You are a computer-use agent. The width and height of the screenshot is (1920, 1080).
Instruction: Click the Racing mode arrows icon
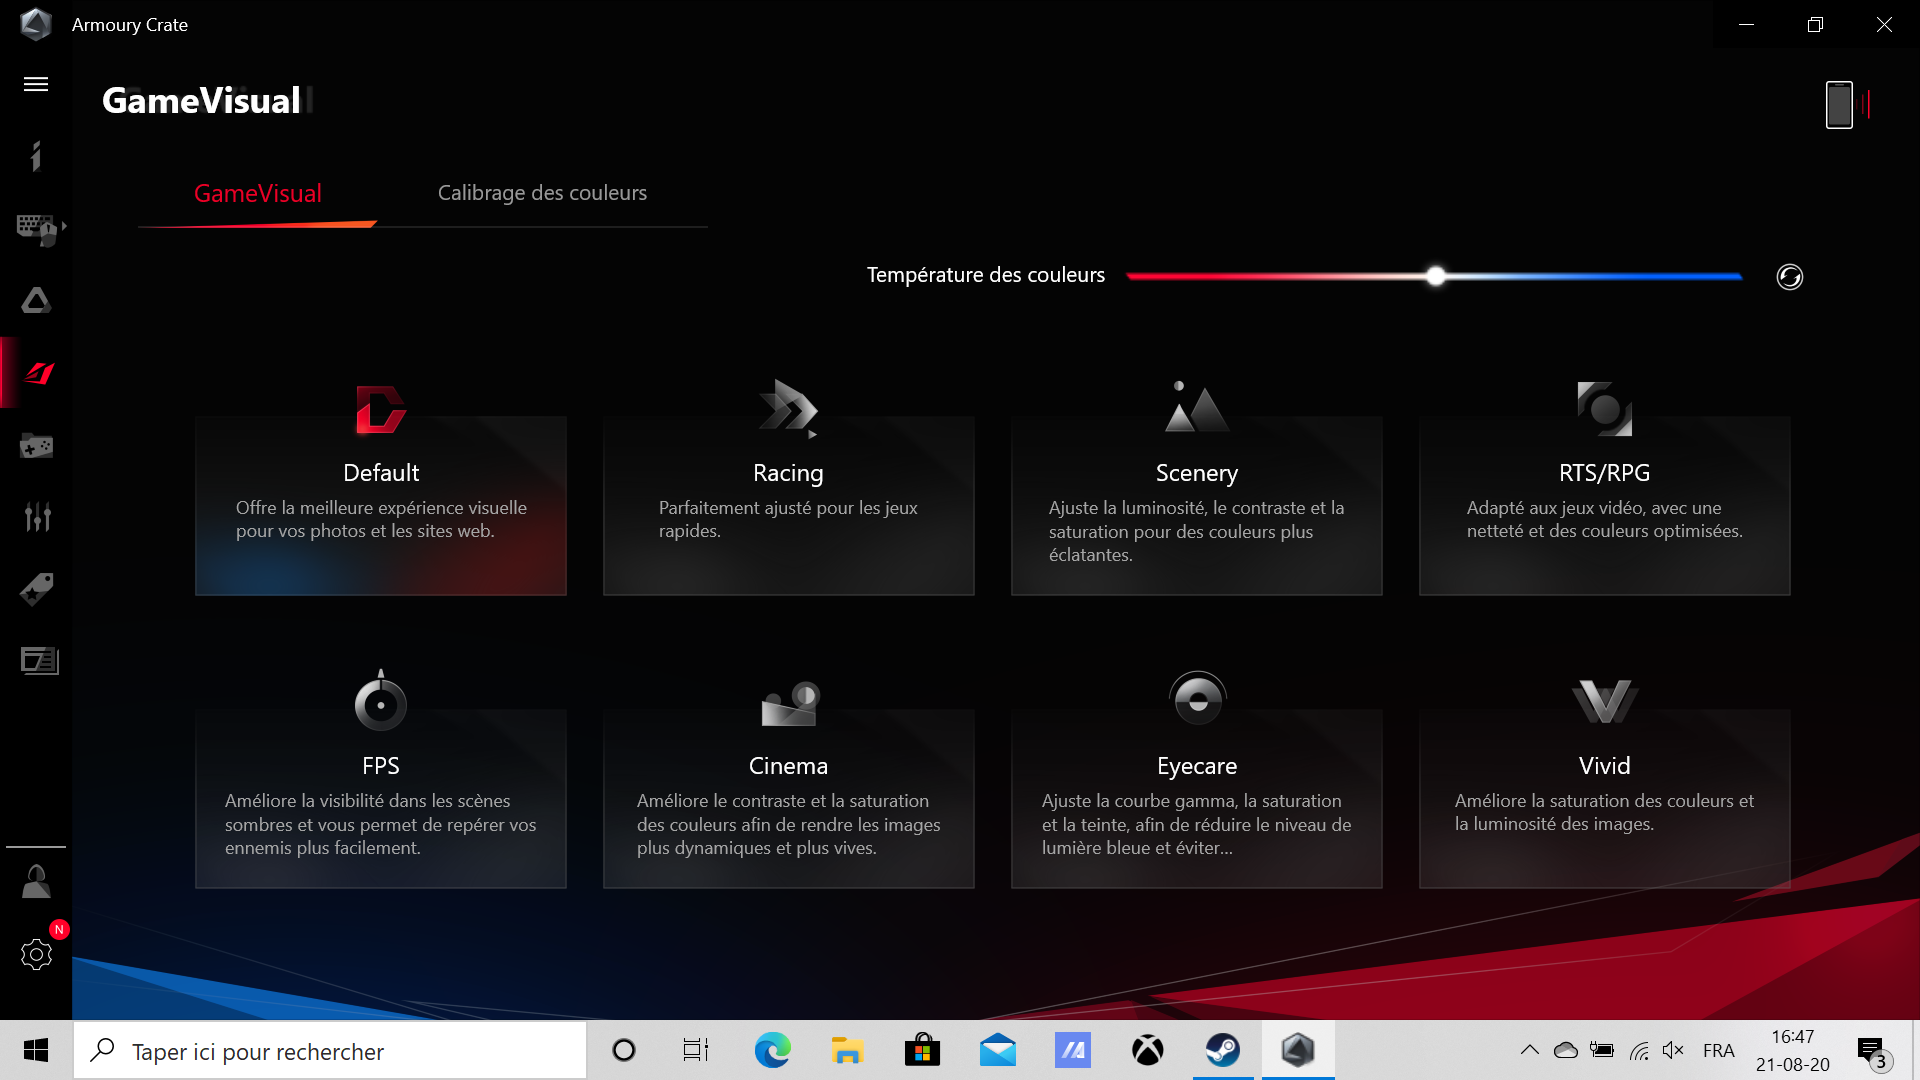click(x=788, y=408)
